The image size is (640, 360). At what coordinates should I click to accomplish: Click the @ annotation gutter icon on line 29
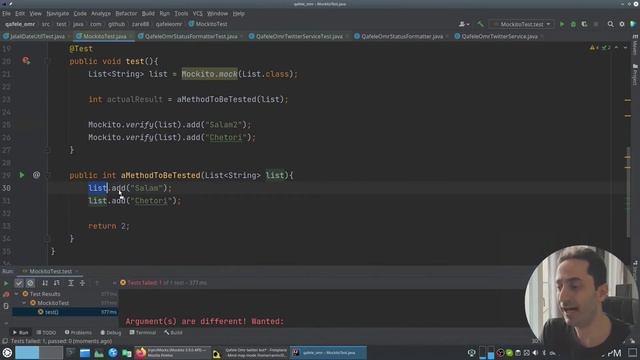click(36, 175)
